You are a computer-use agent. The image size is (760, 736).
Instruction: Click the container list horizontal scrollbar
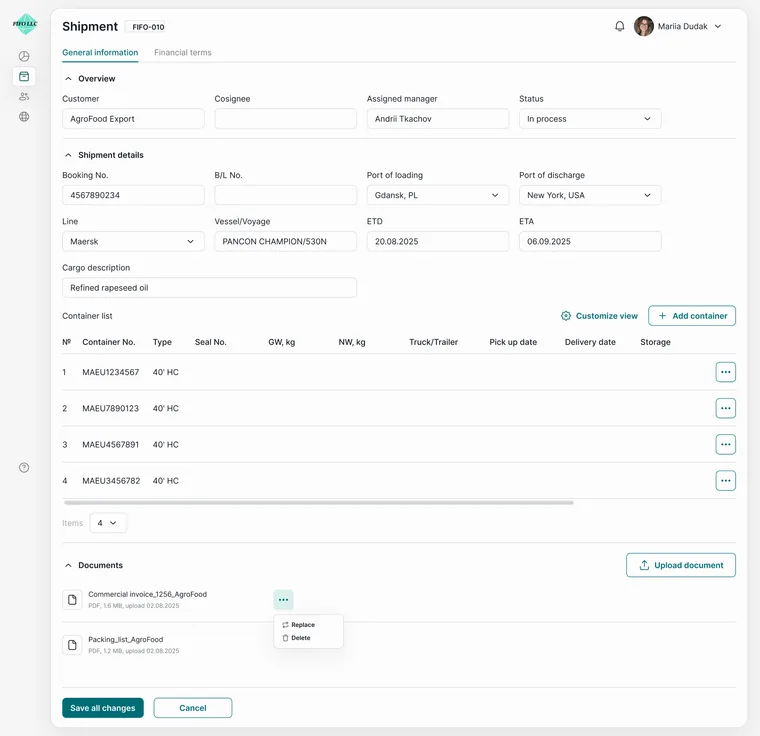(x=318, y=503)
